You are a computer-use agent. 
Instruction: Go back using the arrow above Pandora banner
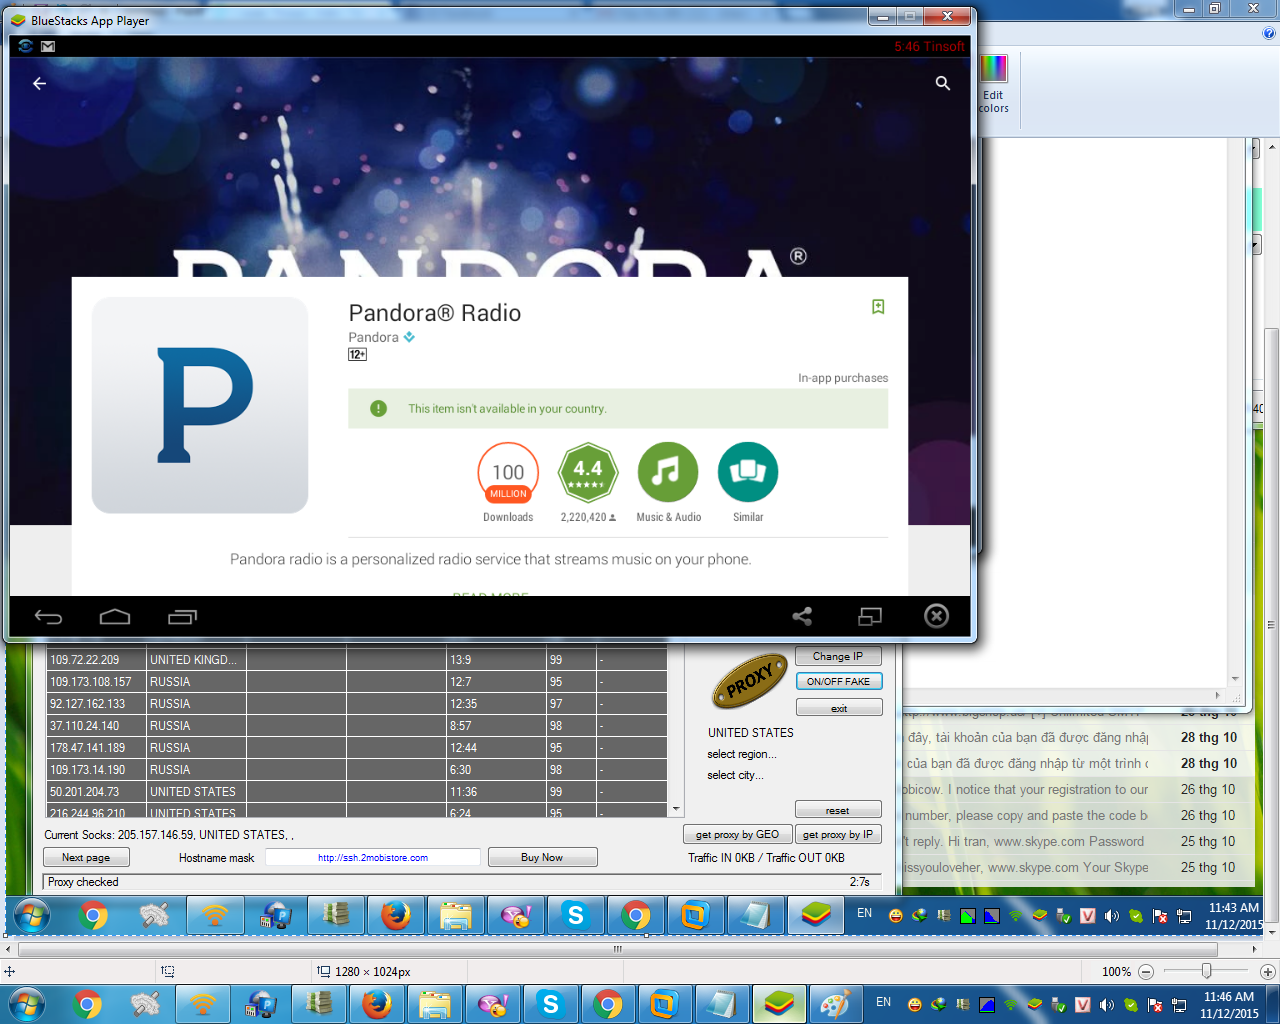40,84
